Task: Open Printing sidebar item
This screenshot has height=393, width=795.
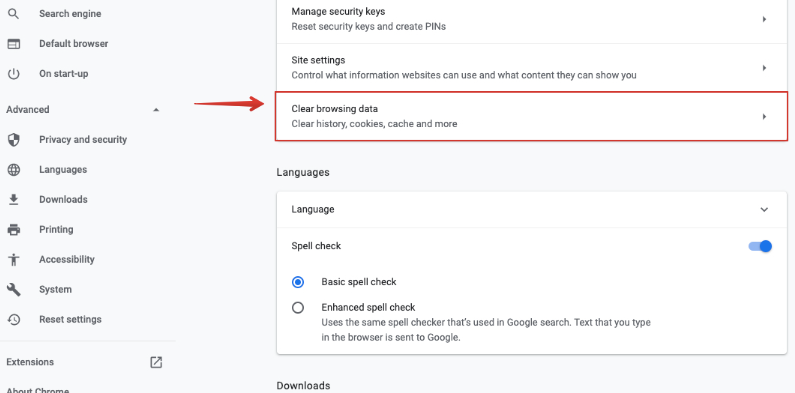Action: [56, 229]
